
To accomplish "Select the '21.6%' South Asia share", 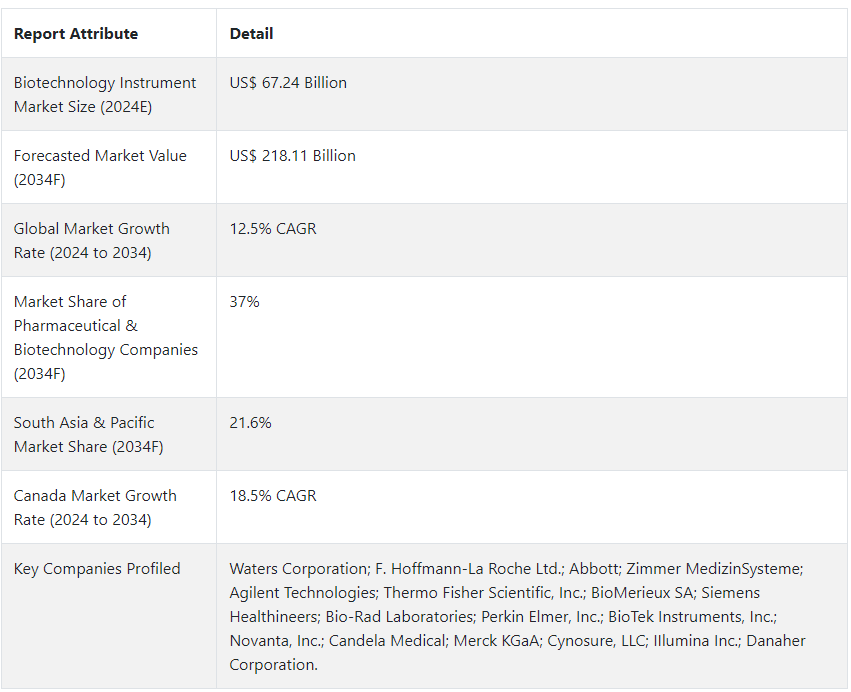I will coord(250,422).
